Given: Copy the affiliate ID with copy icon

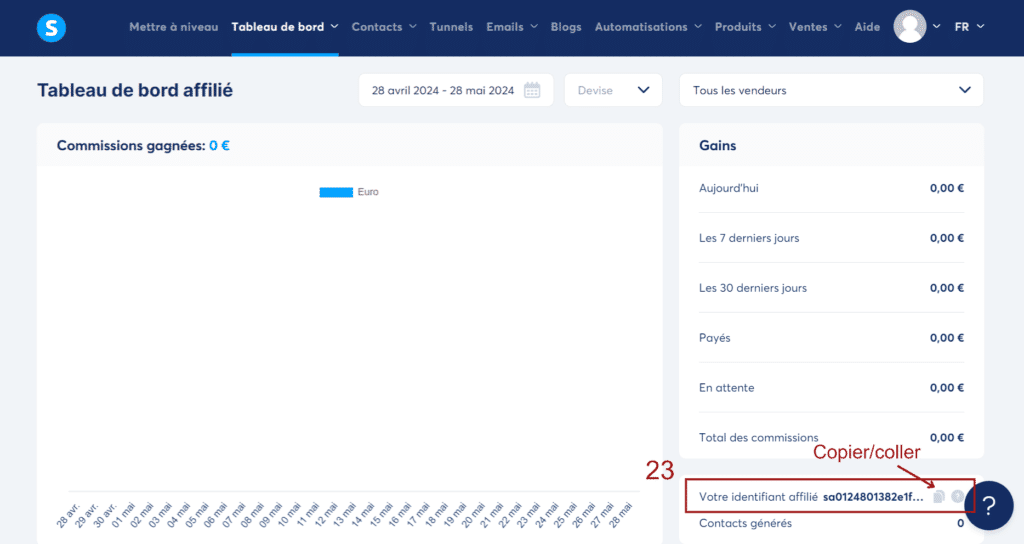Looking at the screenshot, I should (x=939, y=497).
